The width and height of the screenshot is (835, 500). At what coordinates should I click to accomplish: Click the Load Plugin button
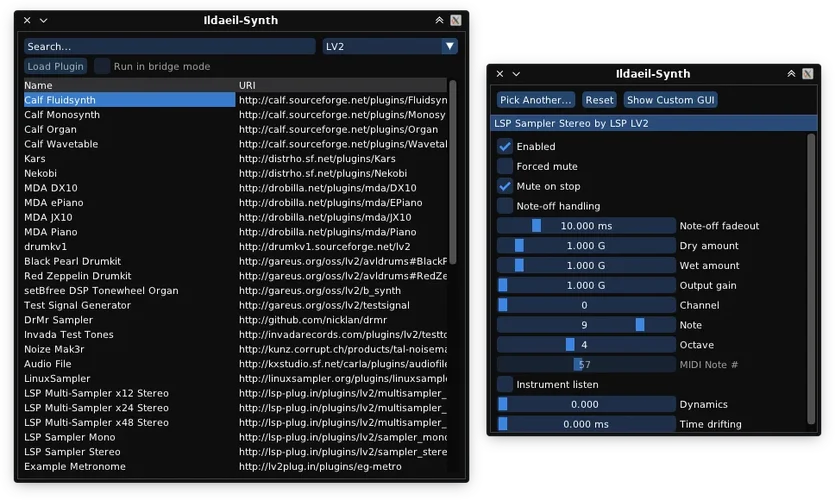tap(55, 67)
